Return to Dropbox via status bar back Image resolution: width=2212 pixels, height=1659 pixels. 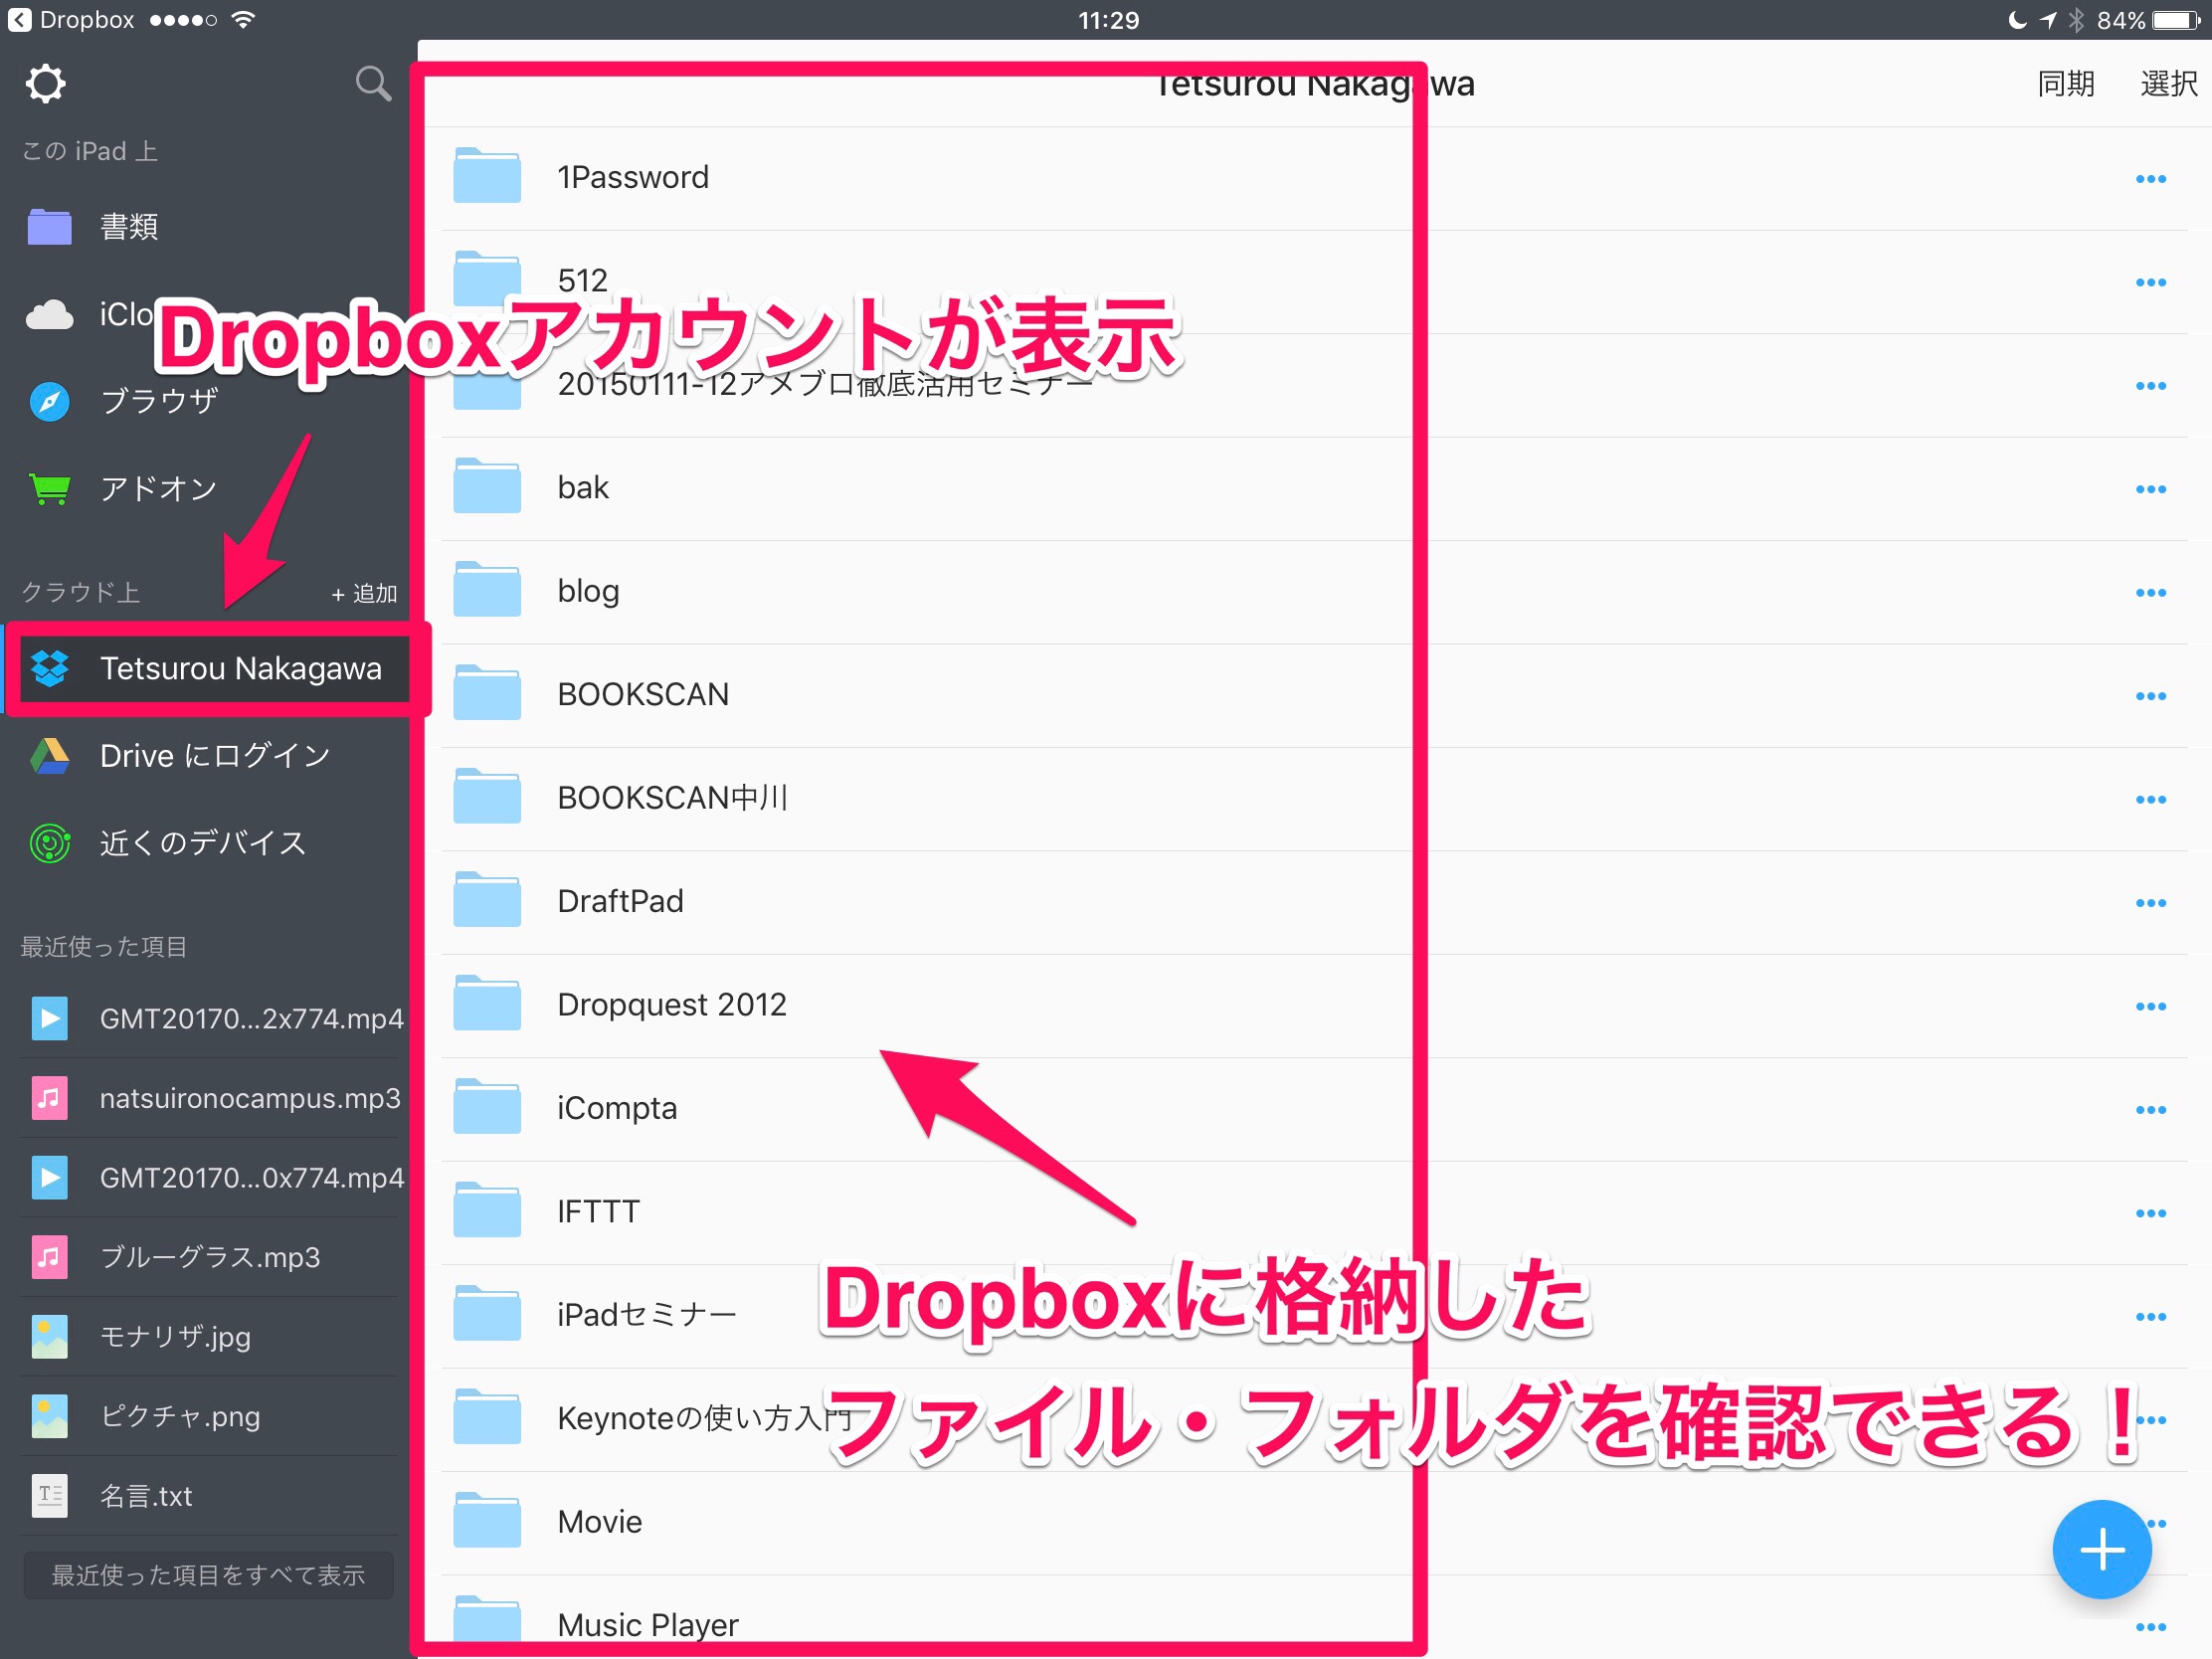click(x=70, y=20)
